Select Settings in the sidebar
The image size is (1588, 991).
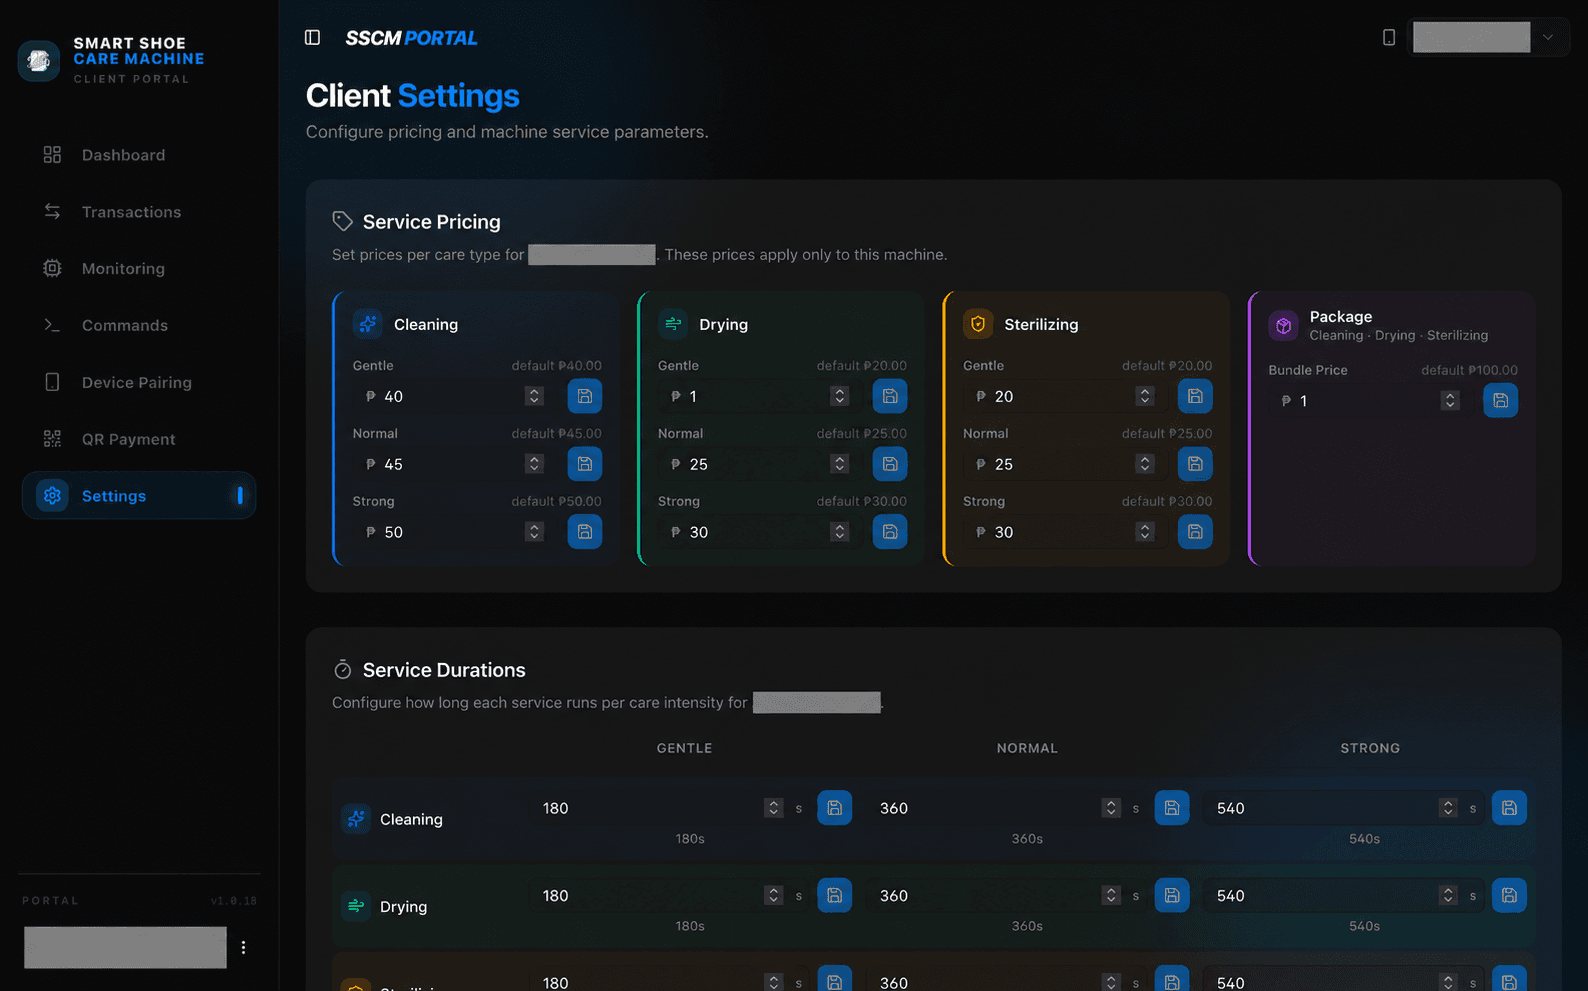point(139,496)
